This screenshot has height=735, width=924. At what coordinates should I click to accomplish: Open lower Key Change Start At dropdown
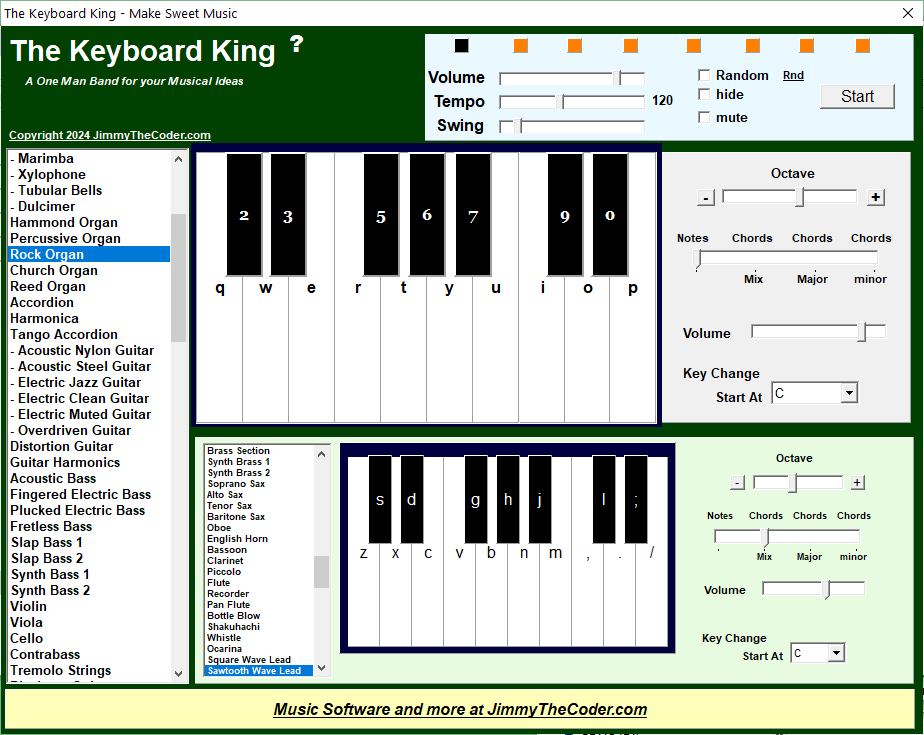tap(836, 653)
